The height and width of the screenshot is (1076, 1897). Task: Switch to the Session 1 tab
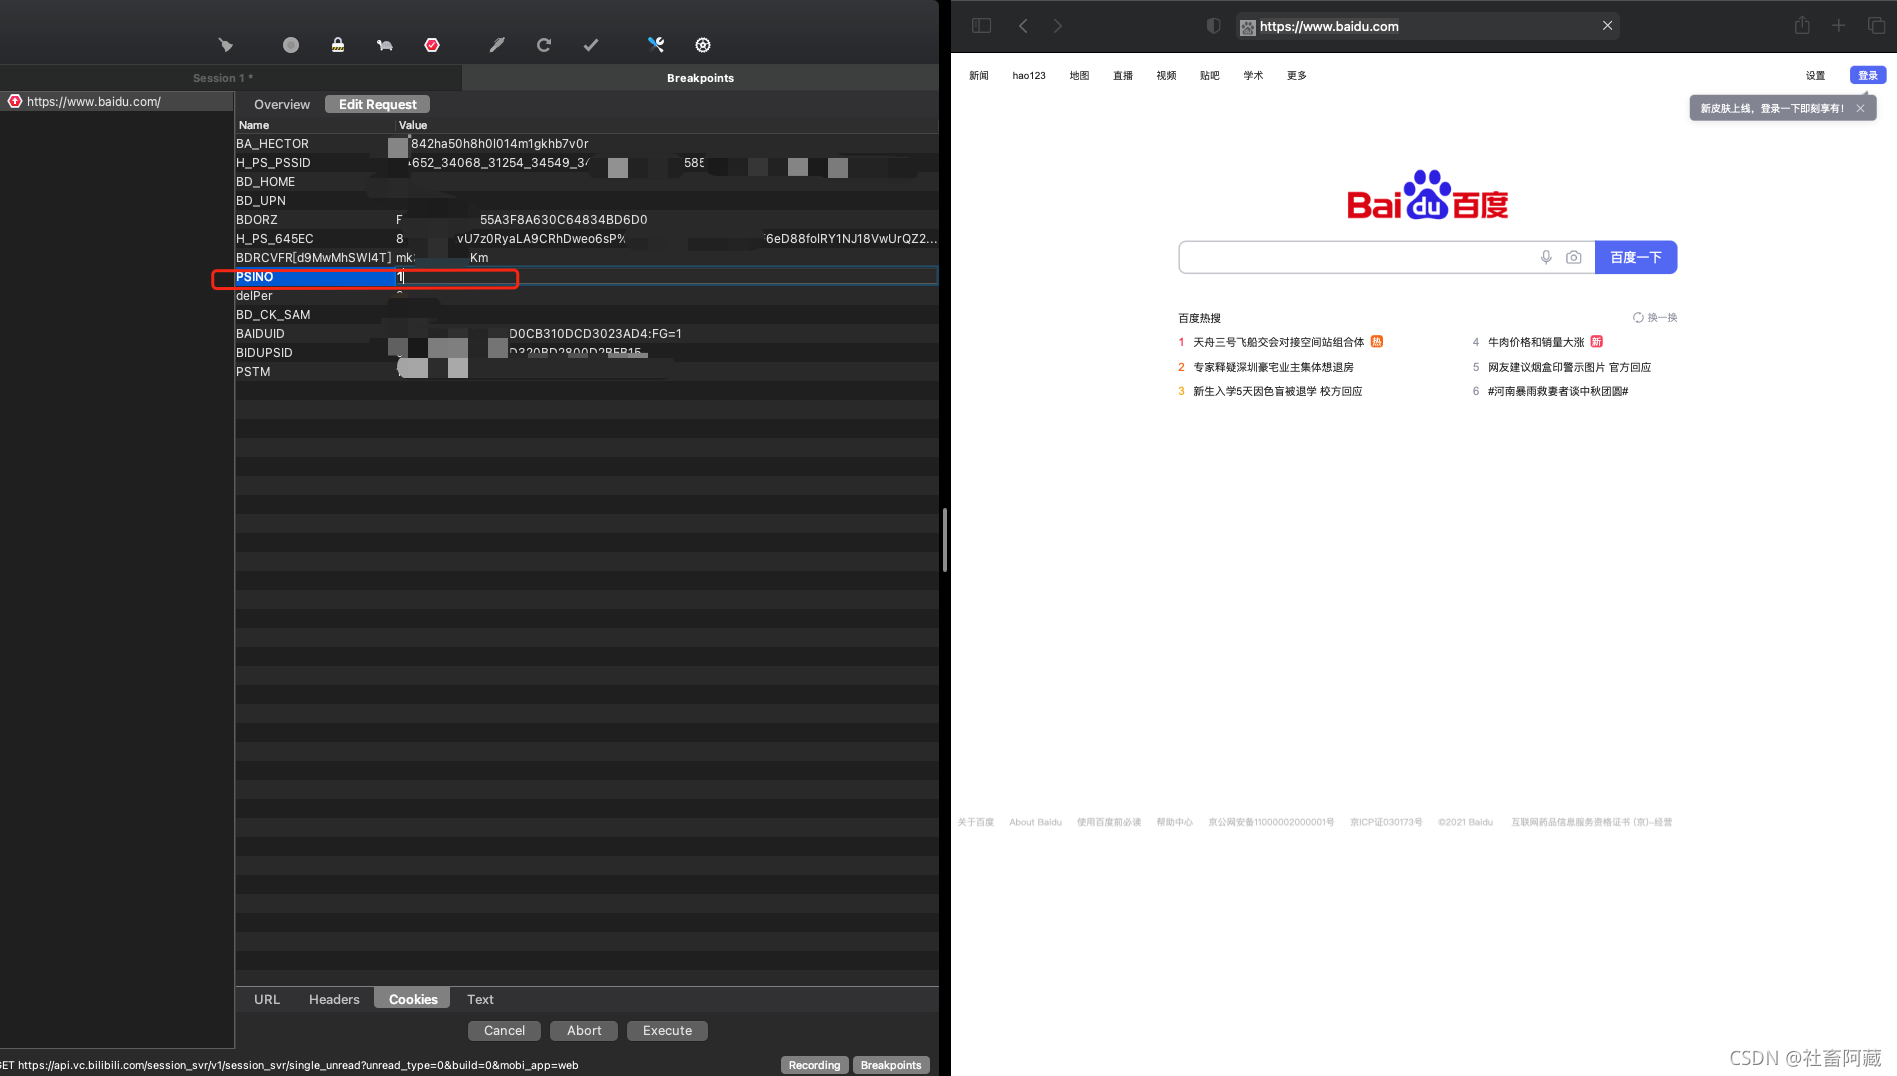[223, 78]
